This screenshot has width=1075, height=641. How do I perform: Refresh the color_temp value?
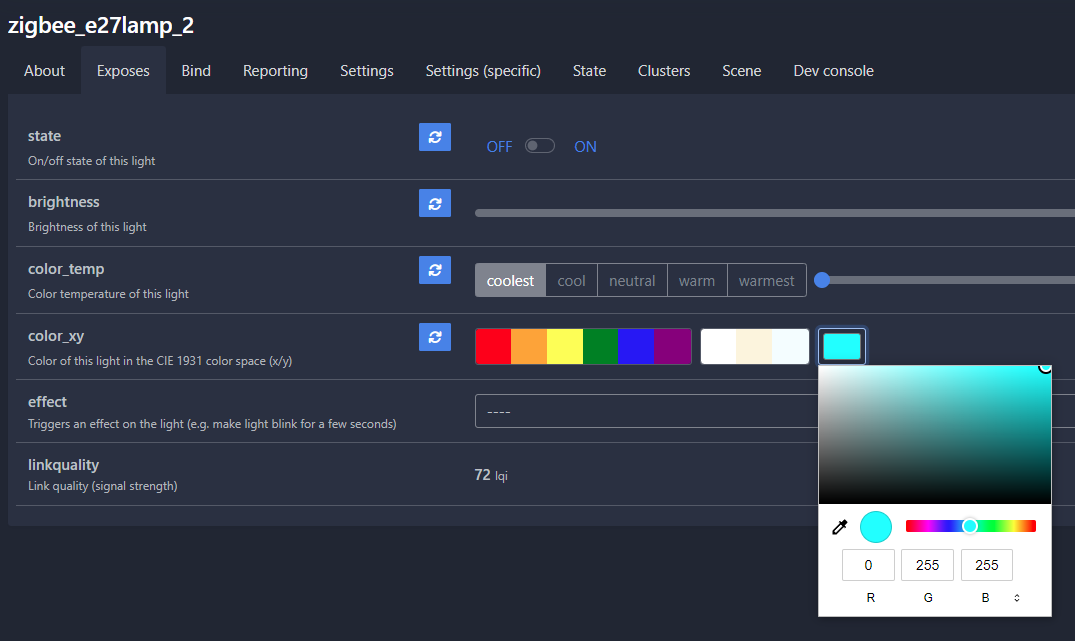[x=434, y=269]
